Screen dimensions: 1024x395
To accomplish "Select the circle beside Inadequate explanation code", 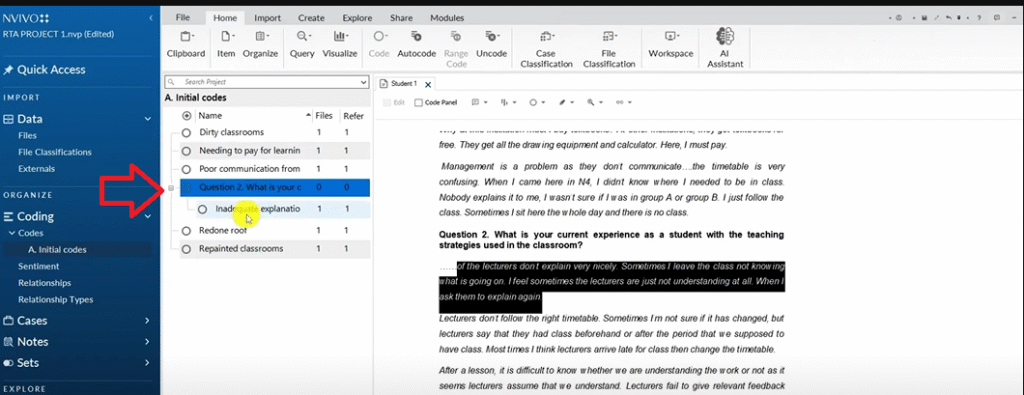I will 202,210.
